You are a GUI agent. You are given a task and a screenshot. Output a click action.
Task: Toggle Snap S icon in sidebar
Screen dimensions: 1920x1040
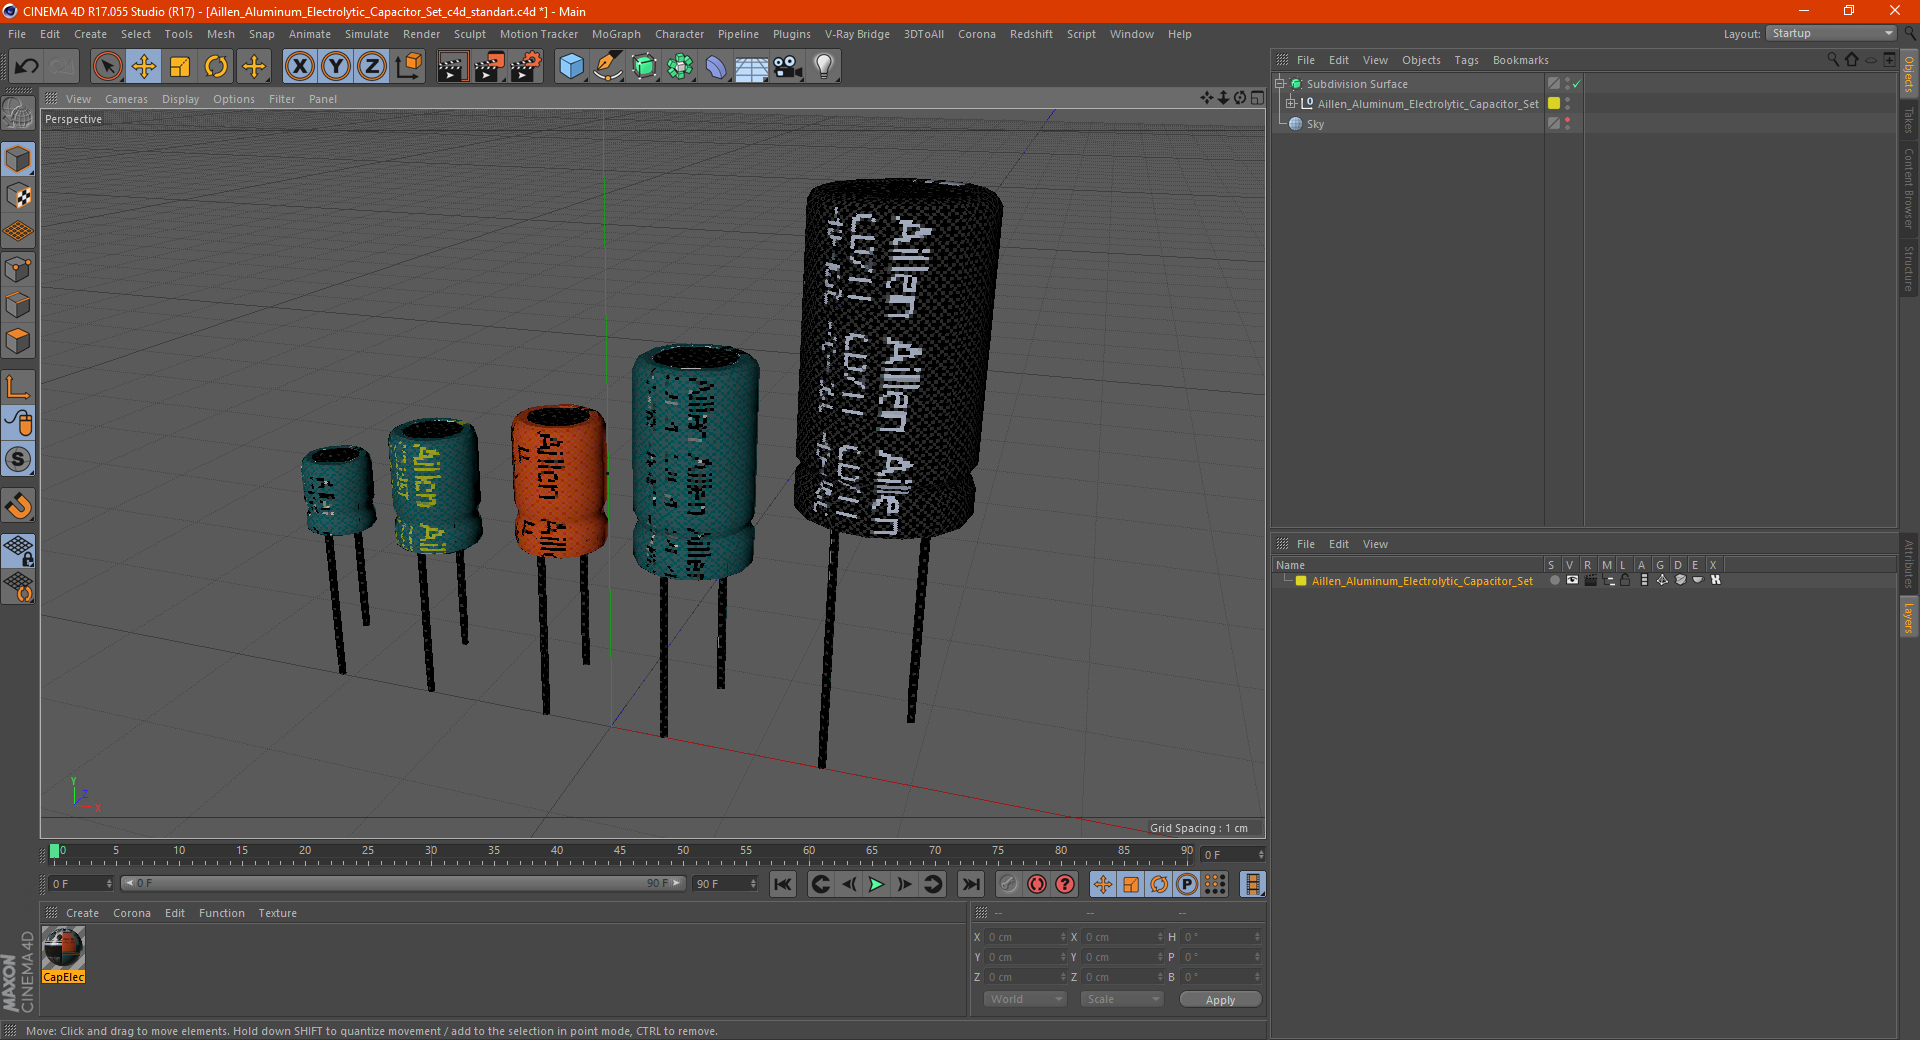19,460
